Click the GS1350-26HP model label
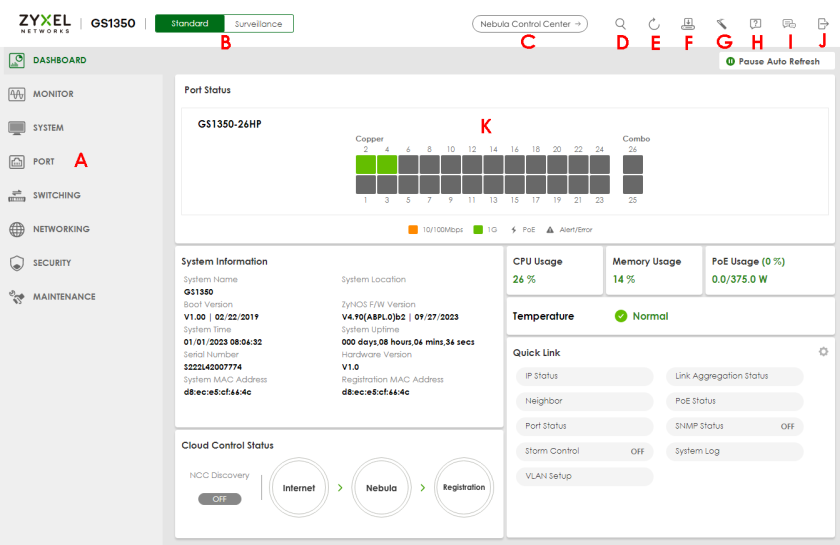Screen dimensions: 840x545 (x=230, y=124)
